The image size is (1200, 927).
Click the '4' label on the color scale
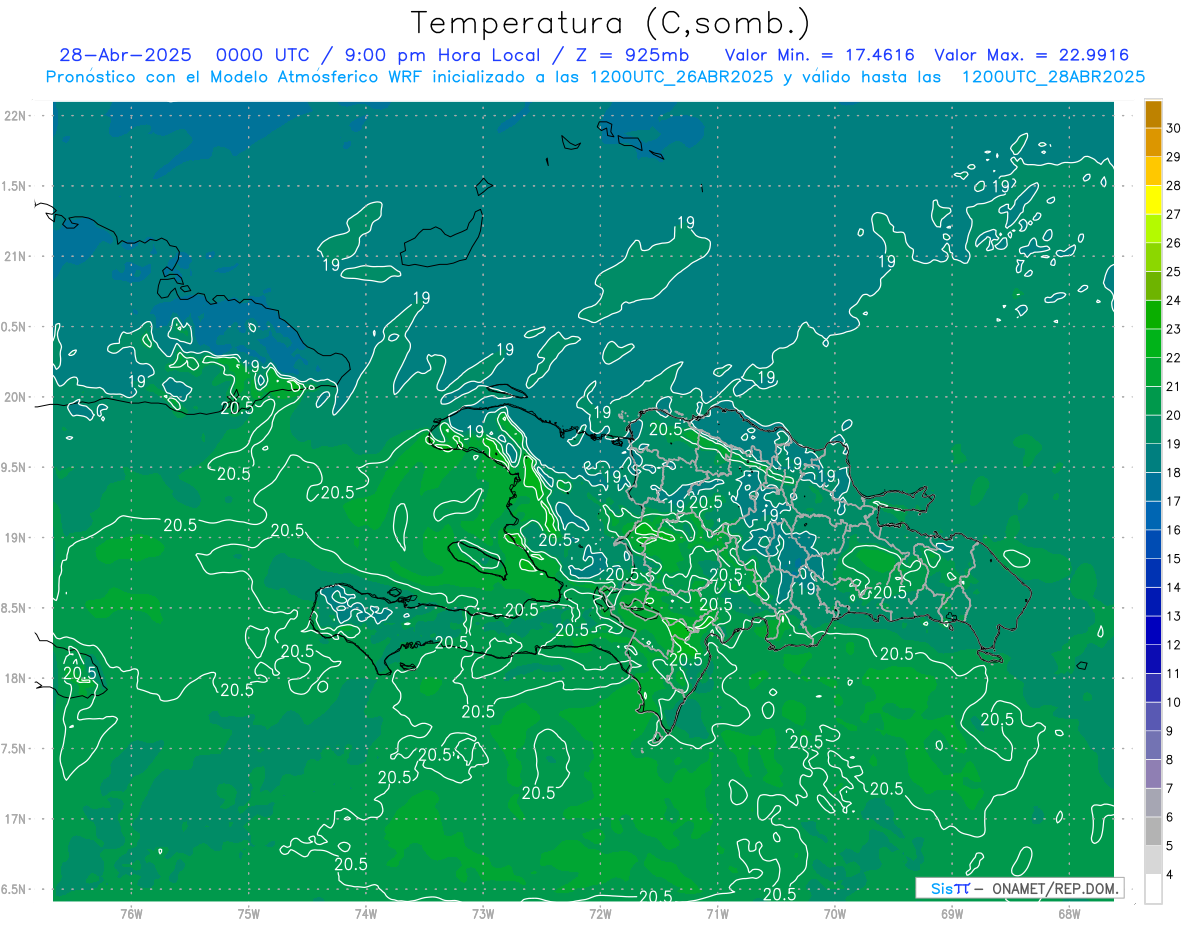(x=1170, y=874)
